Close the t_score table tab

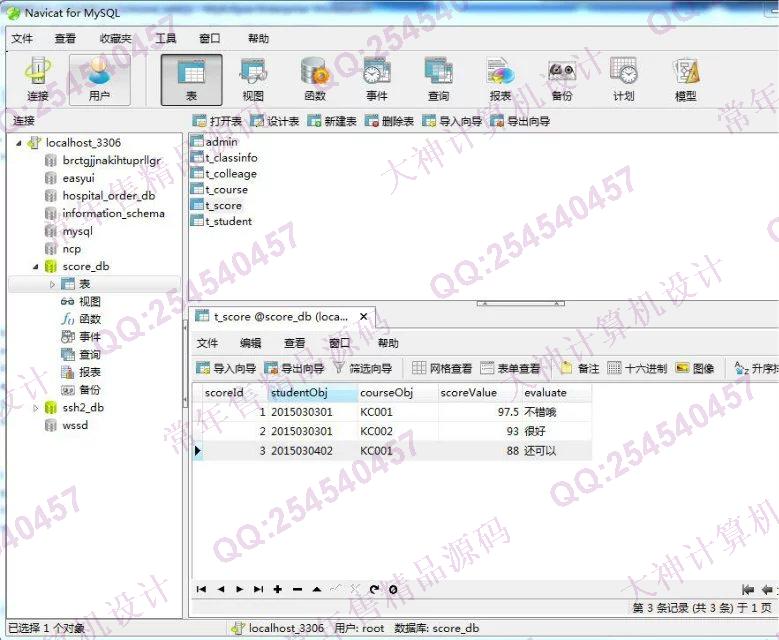[x=364, y=317]
